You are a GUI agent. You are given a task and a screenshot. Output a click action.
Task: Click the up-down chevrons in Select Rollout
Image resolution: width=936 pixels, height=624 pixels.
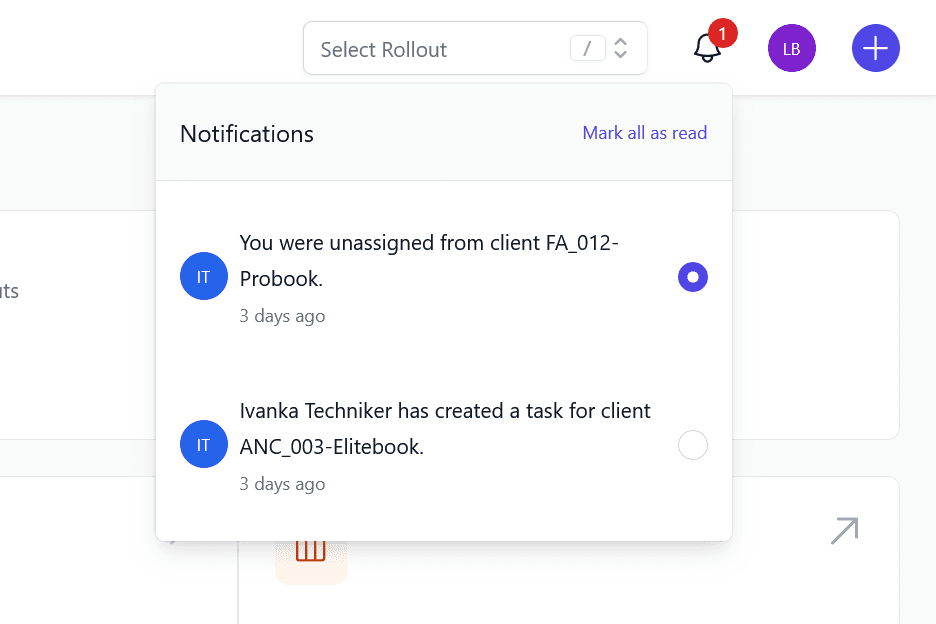coord(621,48)
